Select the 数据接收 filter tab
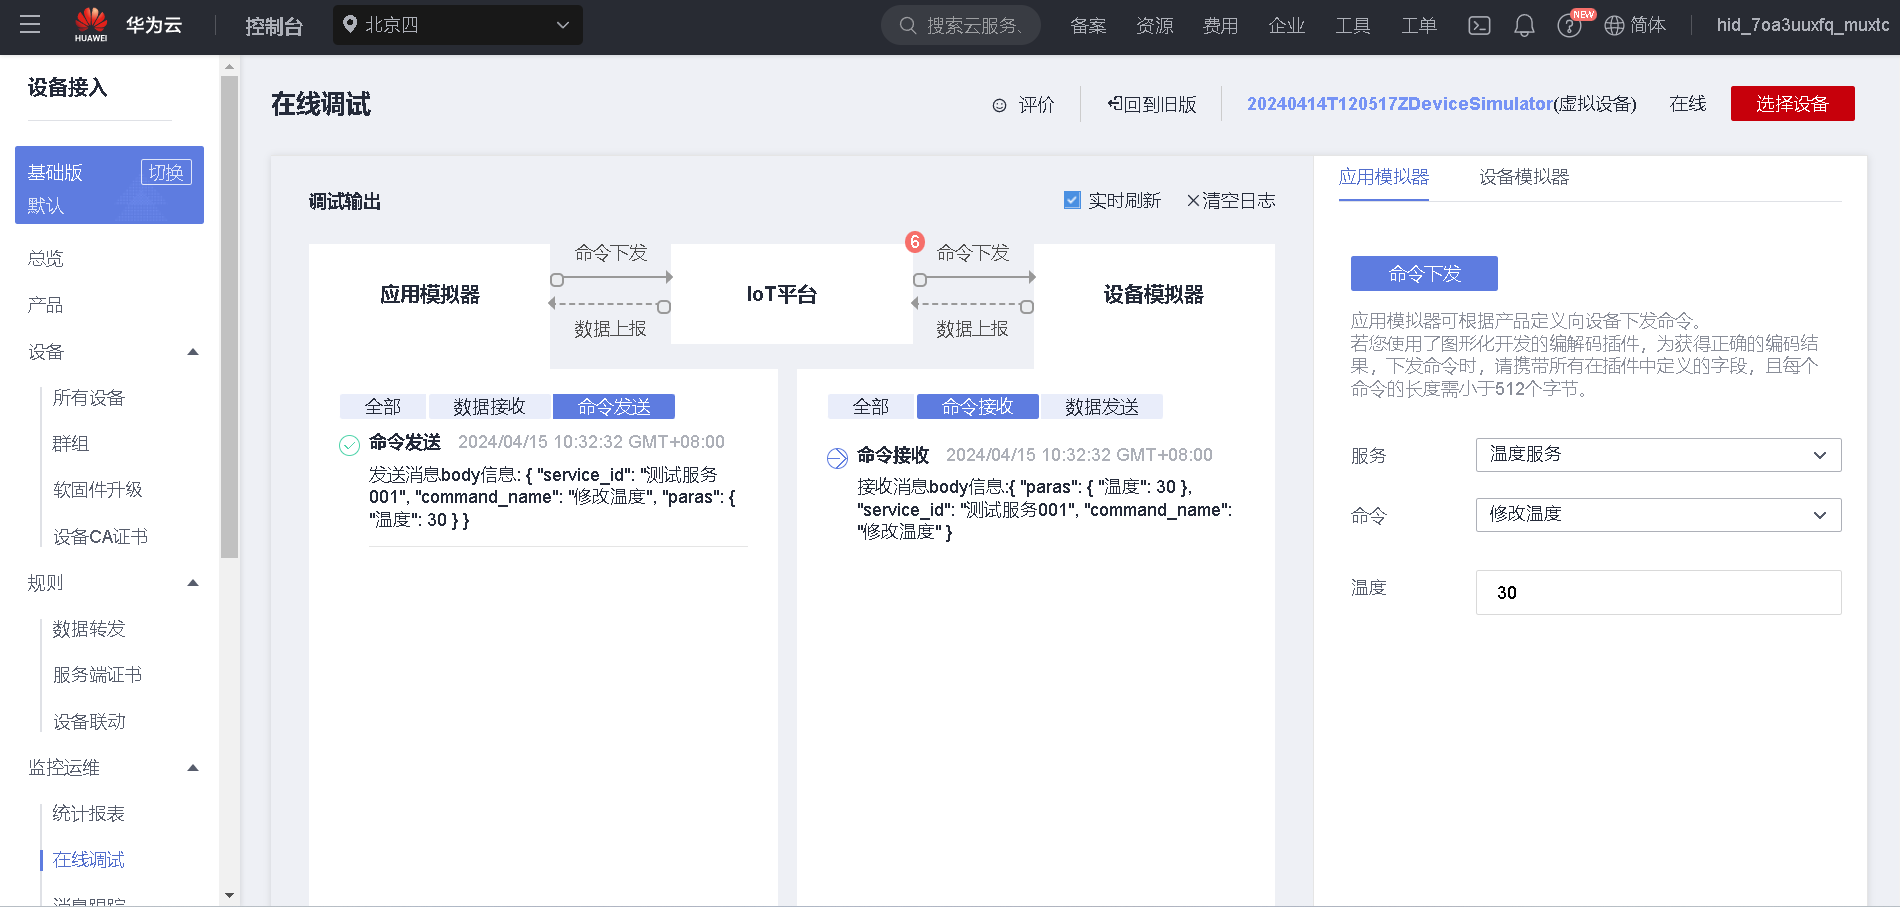 pyautogui.click(x=489, y=406)
